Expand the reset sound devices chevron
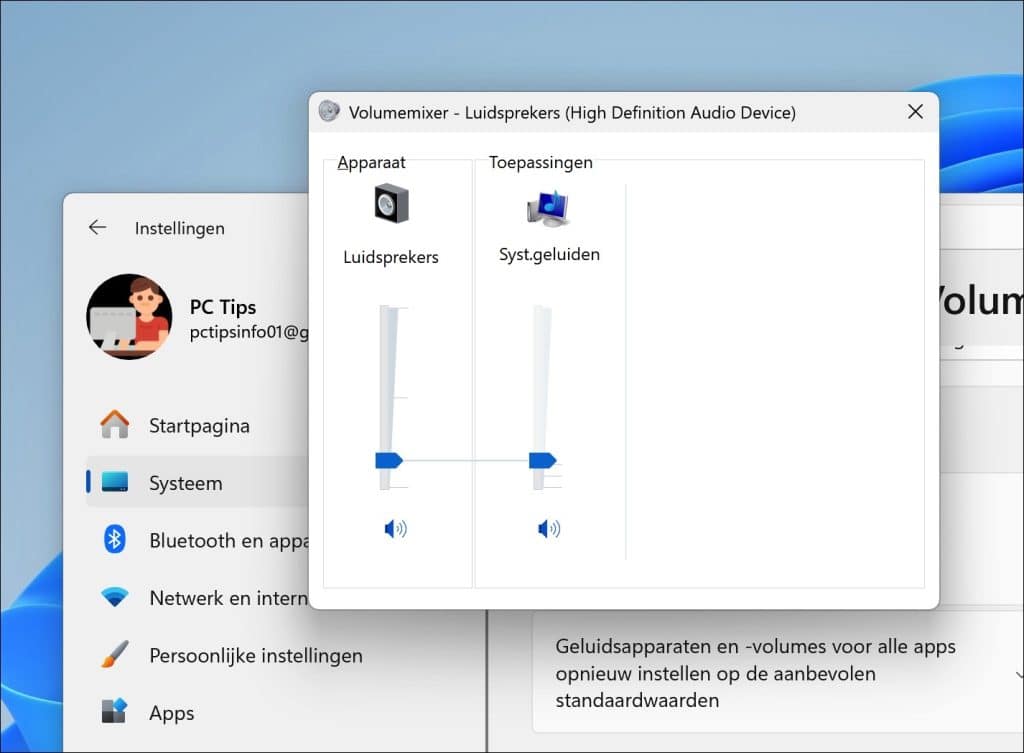The image size is (1024, 753). point(1018,673)
